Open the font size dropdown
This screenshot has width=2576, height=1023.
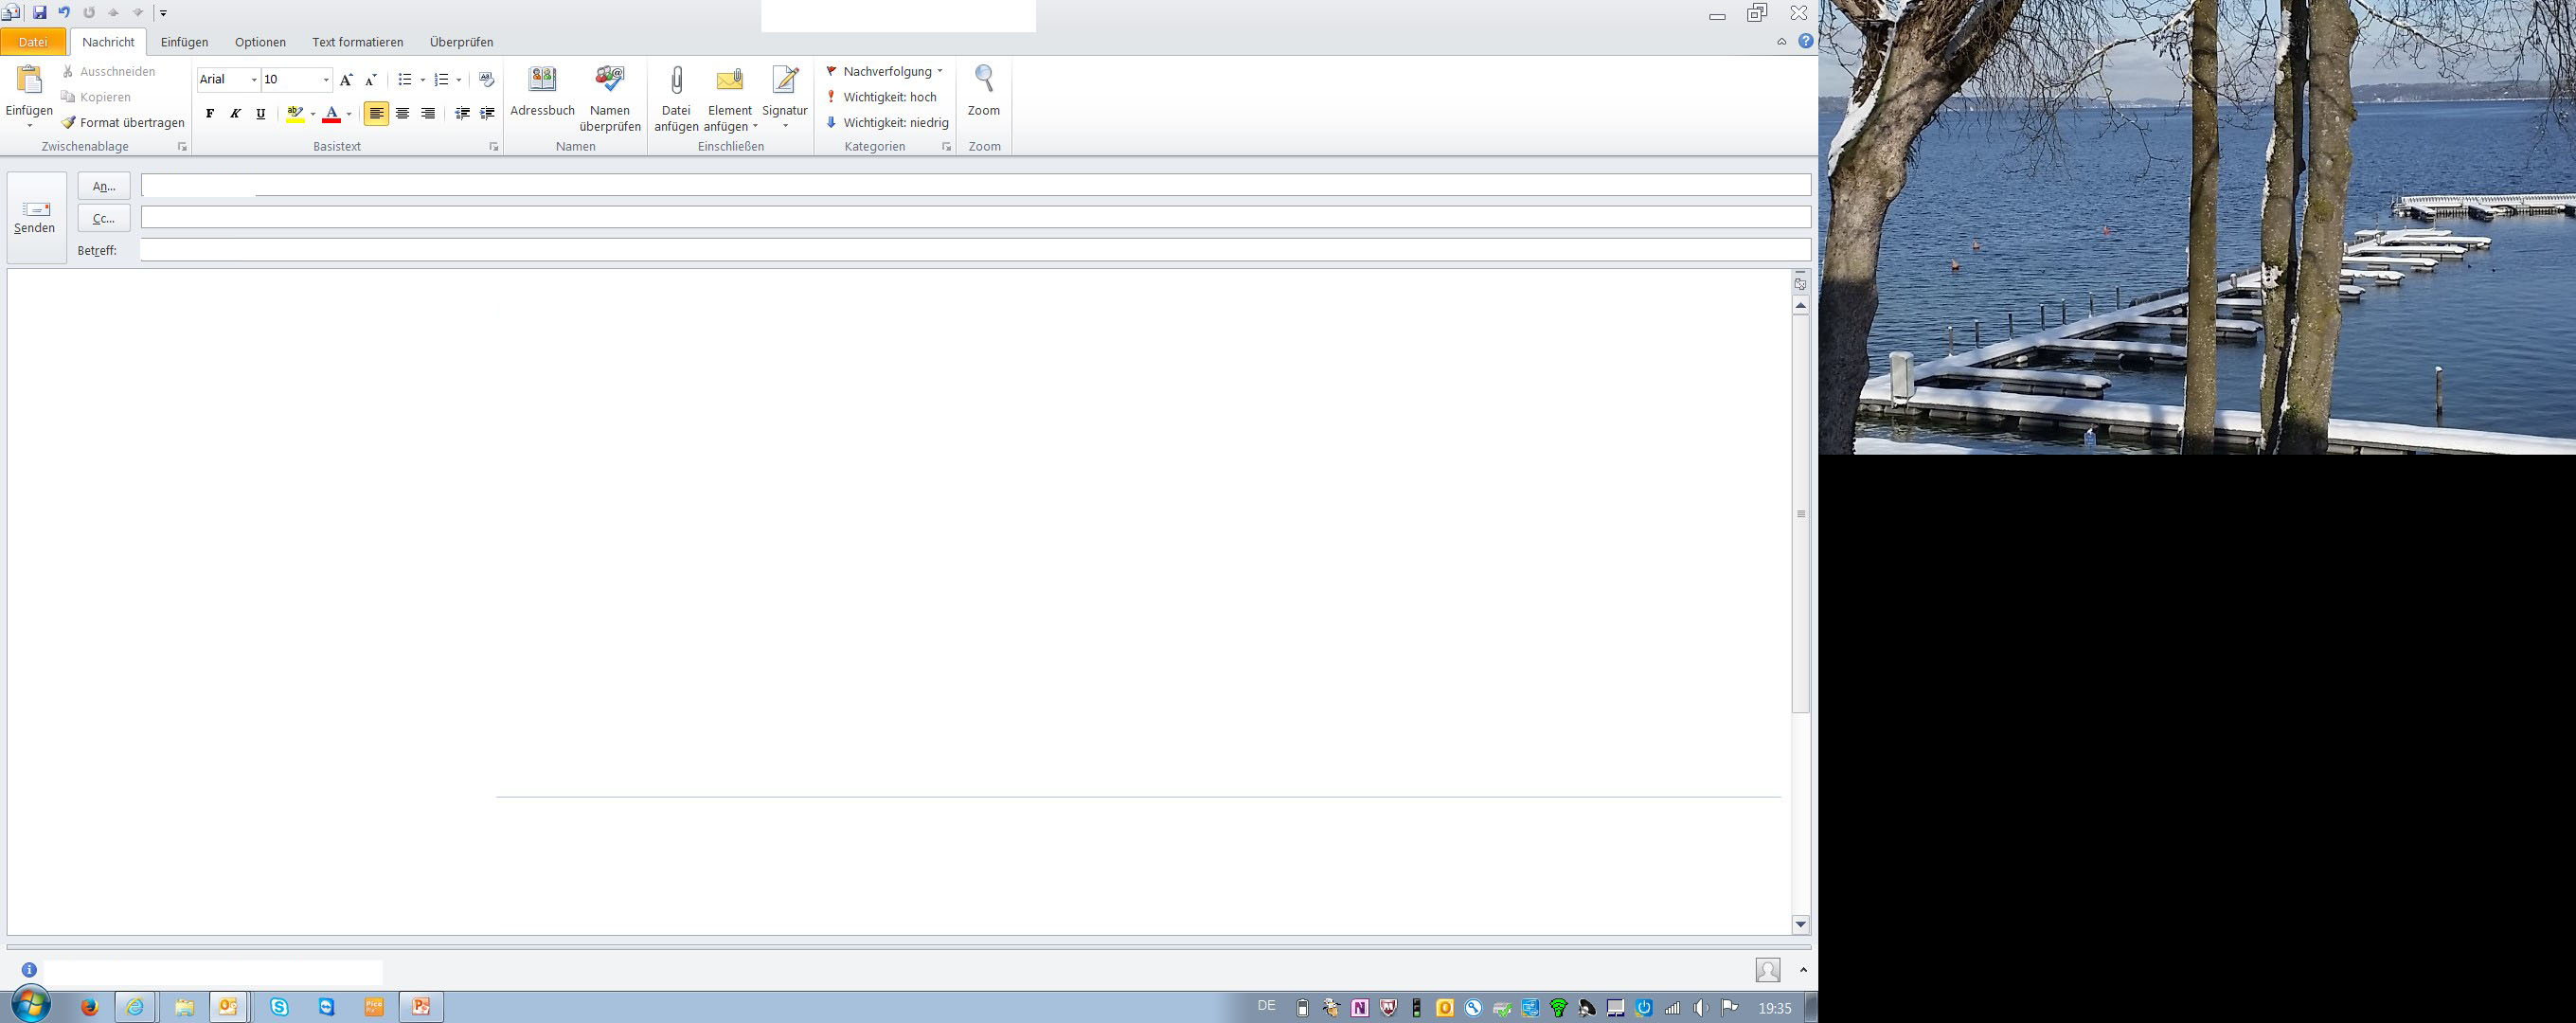(326, 79)
